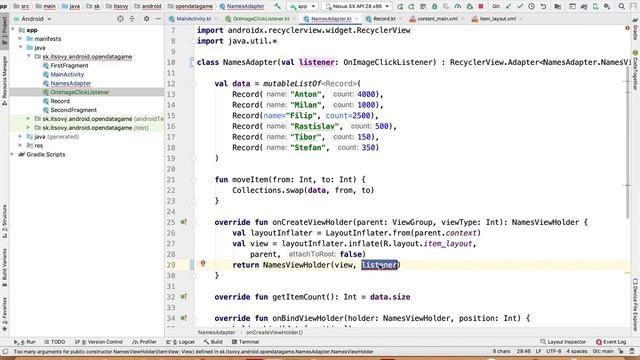This screenshot has height=360, width=640.
Task: Click the Build project hammer icon
Action: click(278, 6)
